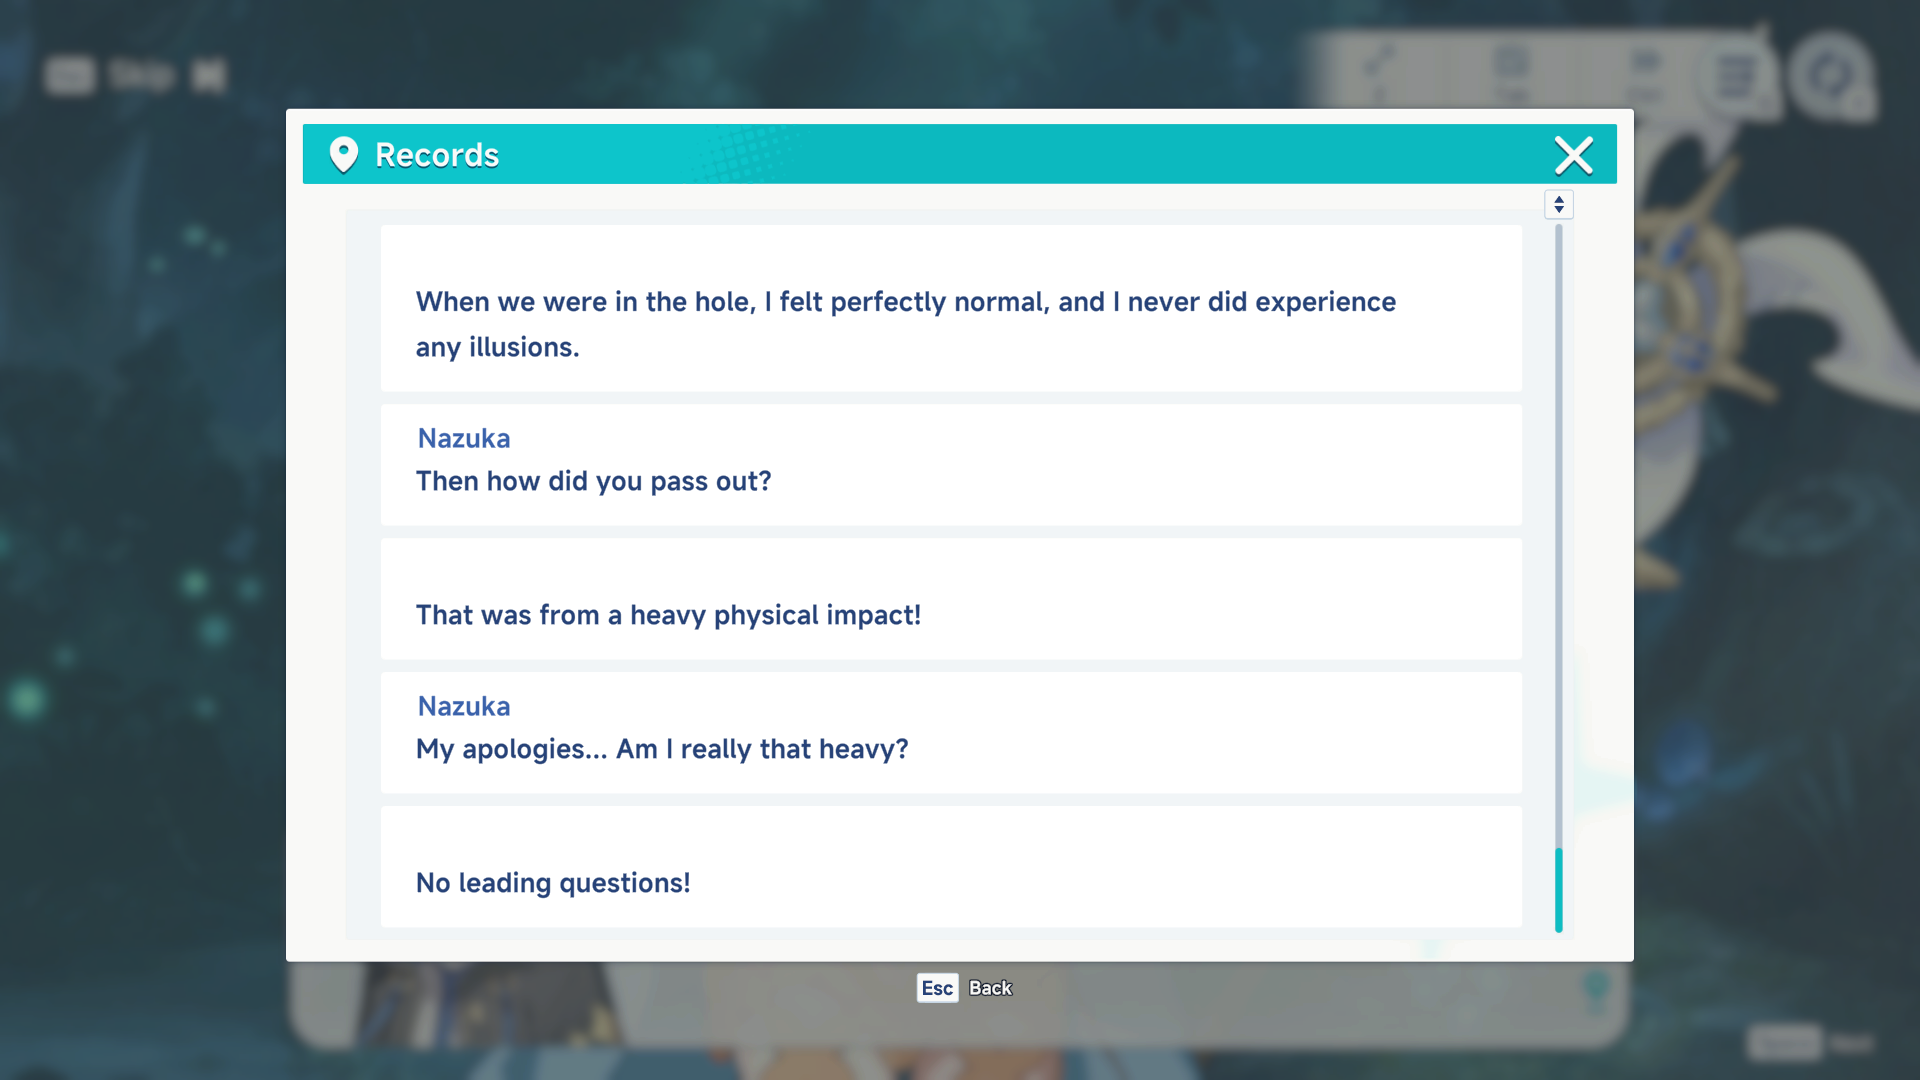Click the blurred Skip button text
The image size is (1920, 1080).
coord(141,75)
